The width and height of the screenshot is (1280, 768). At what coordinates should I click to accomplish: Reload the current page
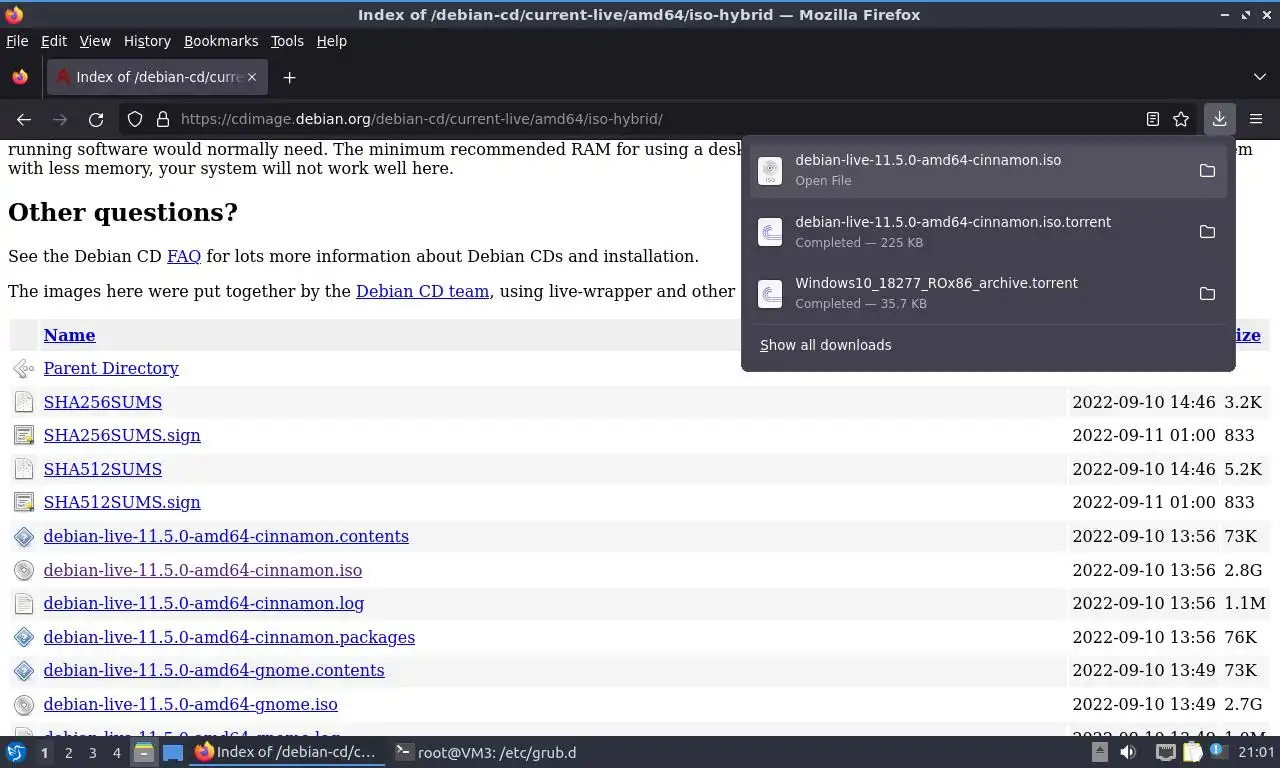[96, 119]
